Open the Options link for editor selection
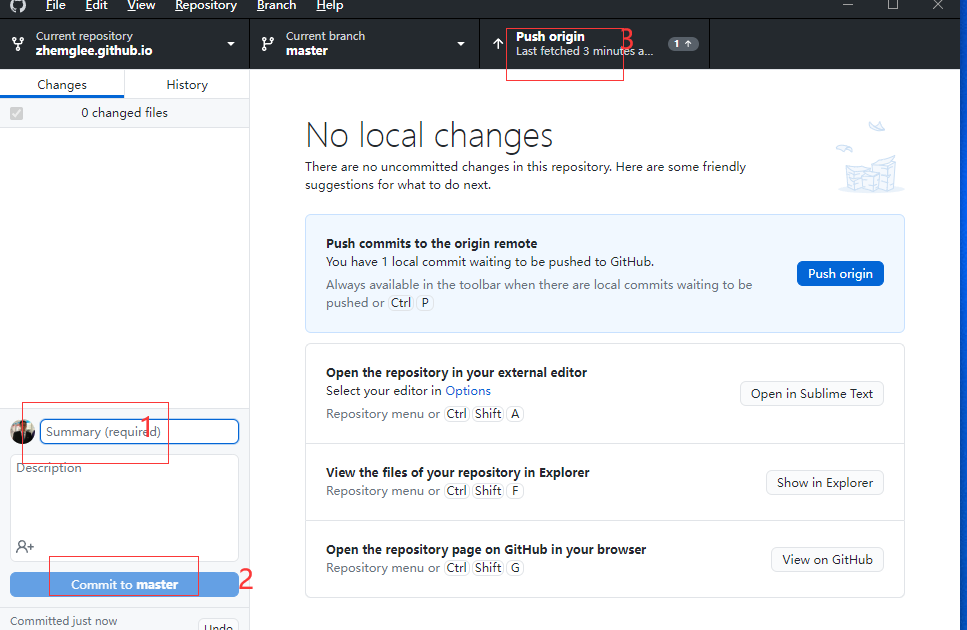967x630 pixels. click(x=468, y=391)
